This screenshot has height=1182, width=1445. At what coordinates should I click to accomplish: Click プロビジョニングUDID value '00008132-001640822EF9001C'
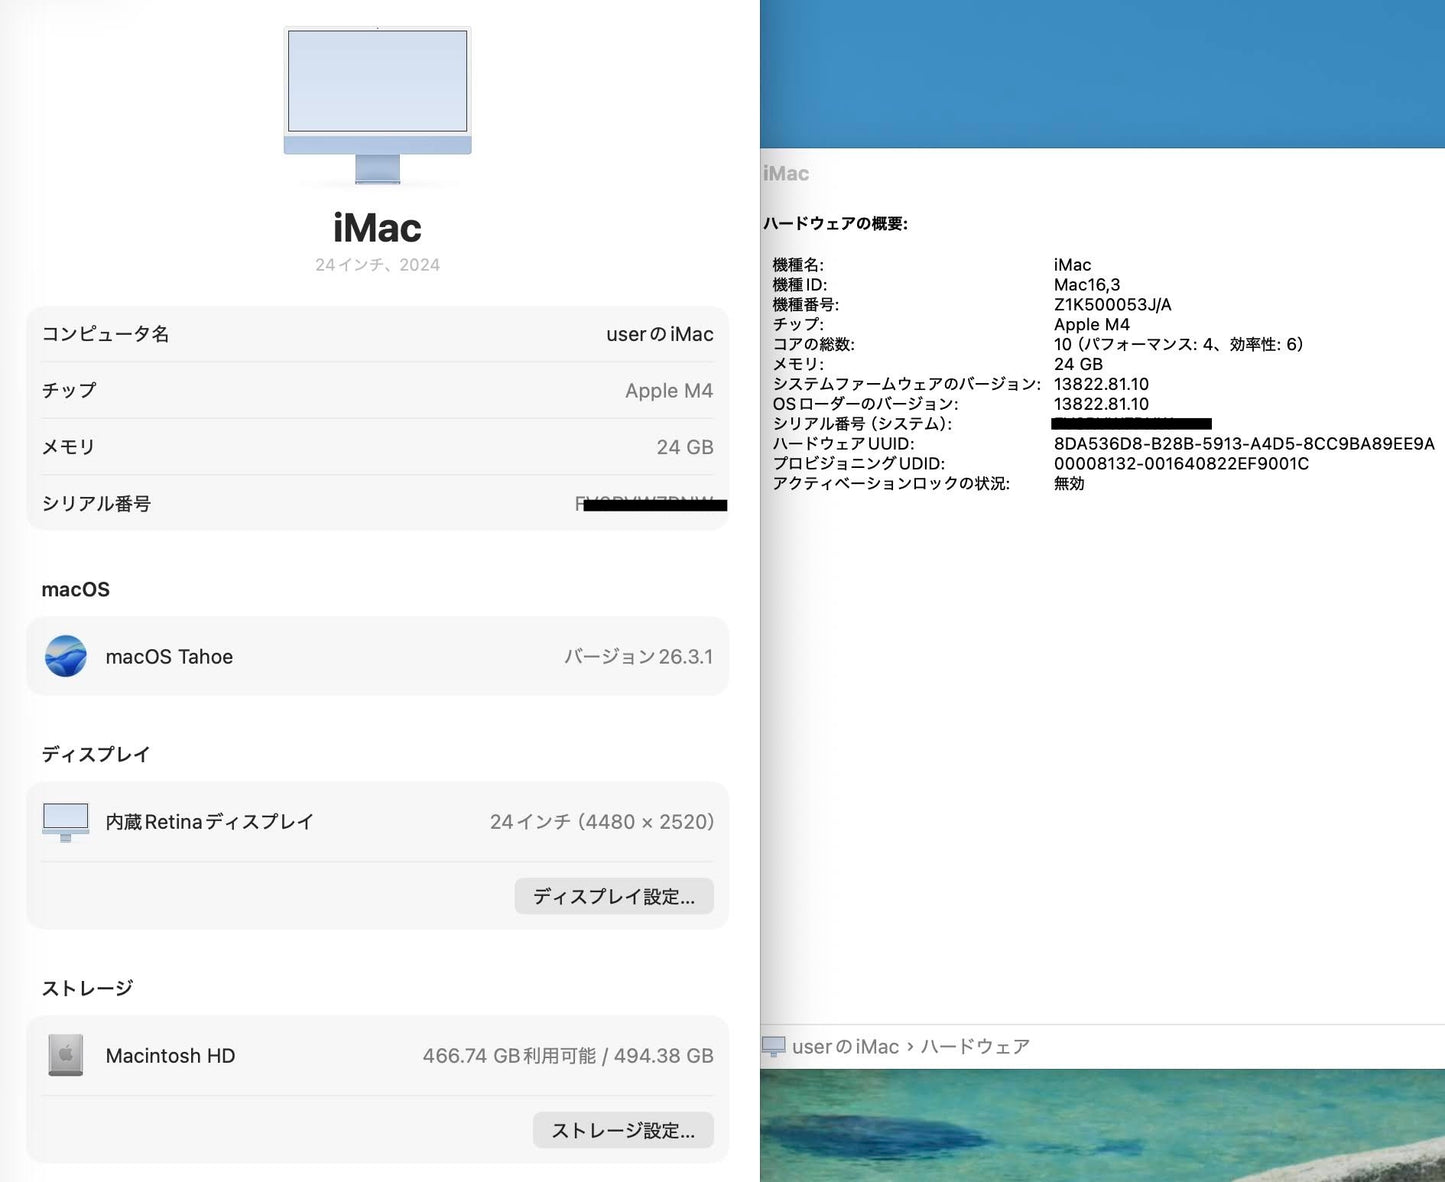[x=1181, y=464]
